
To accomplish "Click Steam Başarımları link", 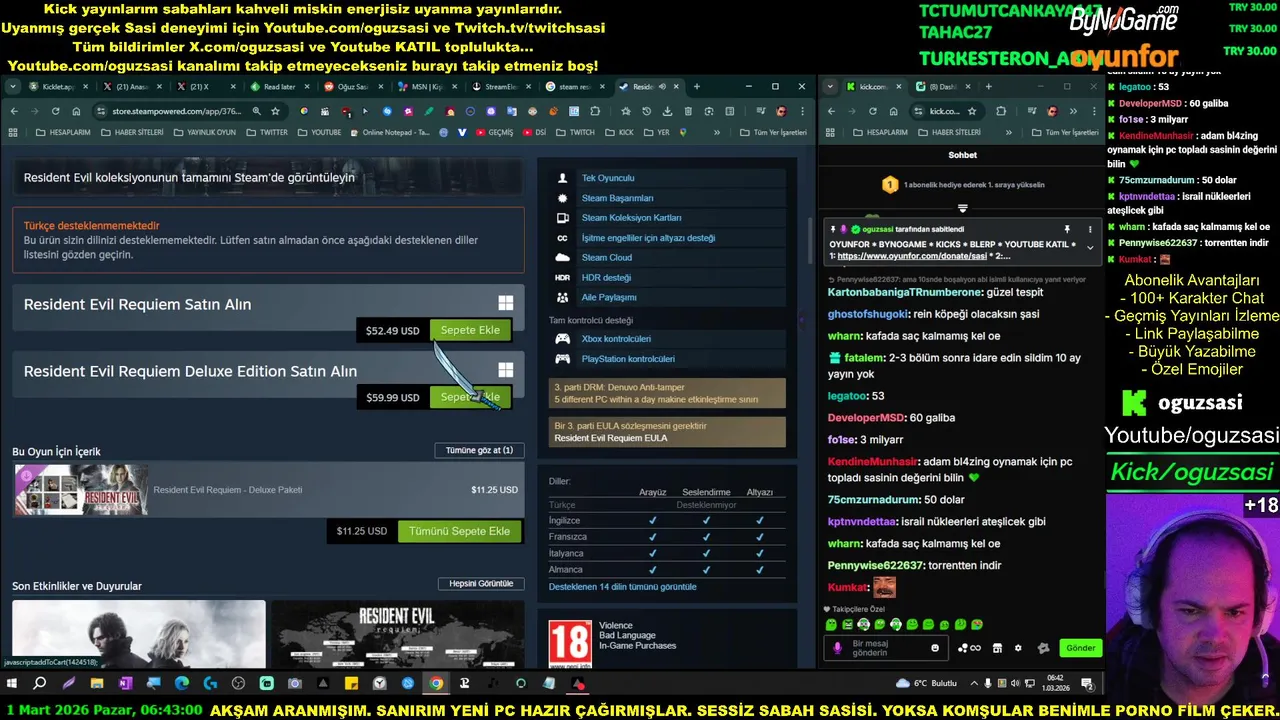I will click(x=617, y=198).
